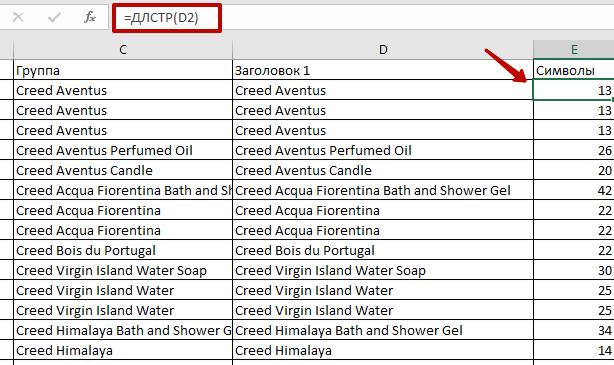Click the Cancel X icon in formula bar

pos(18,17)
